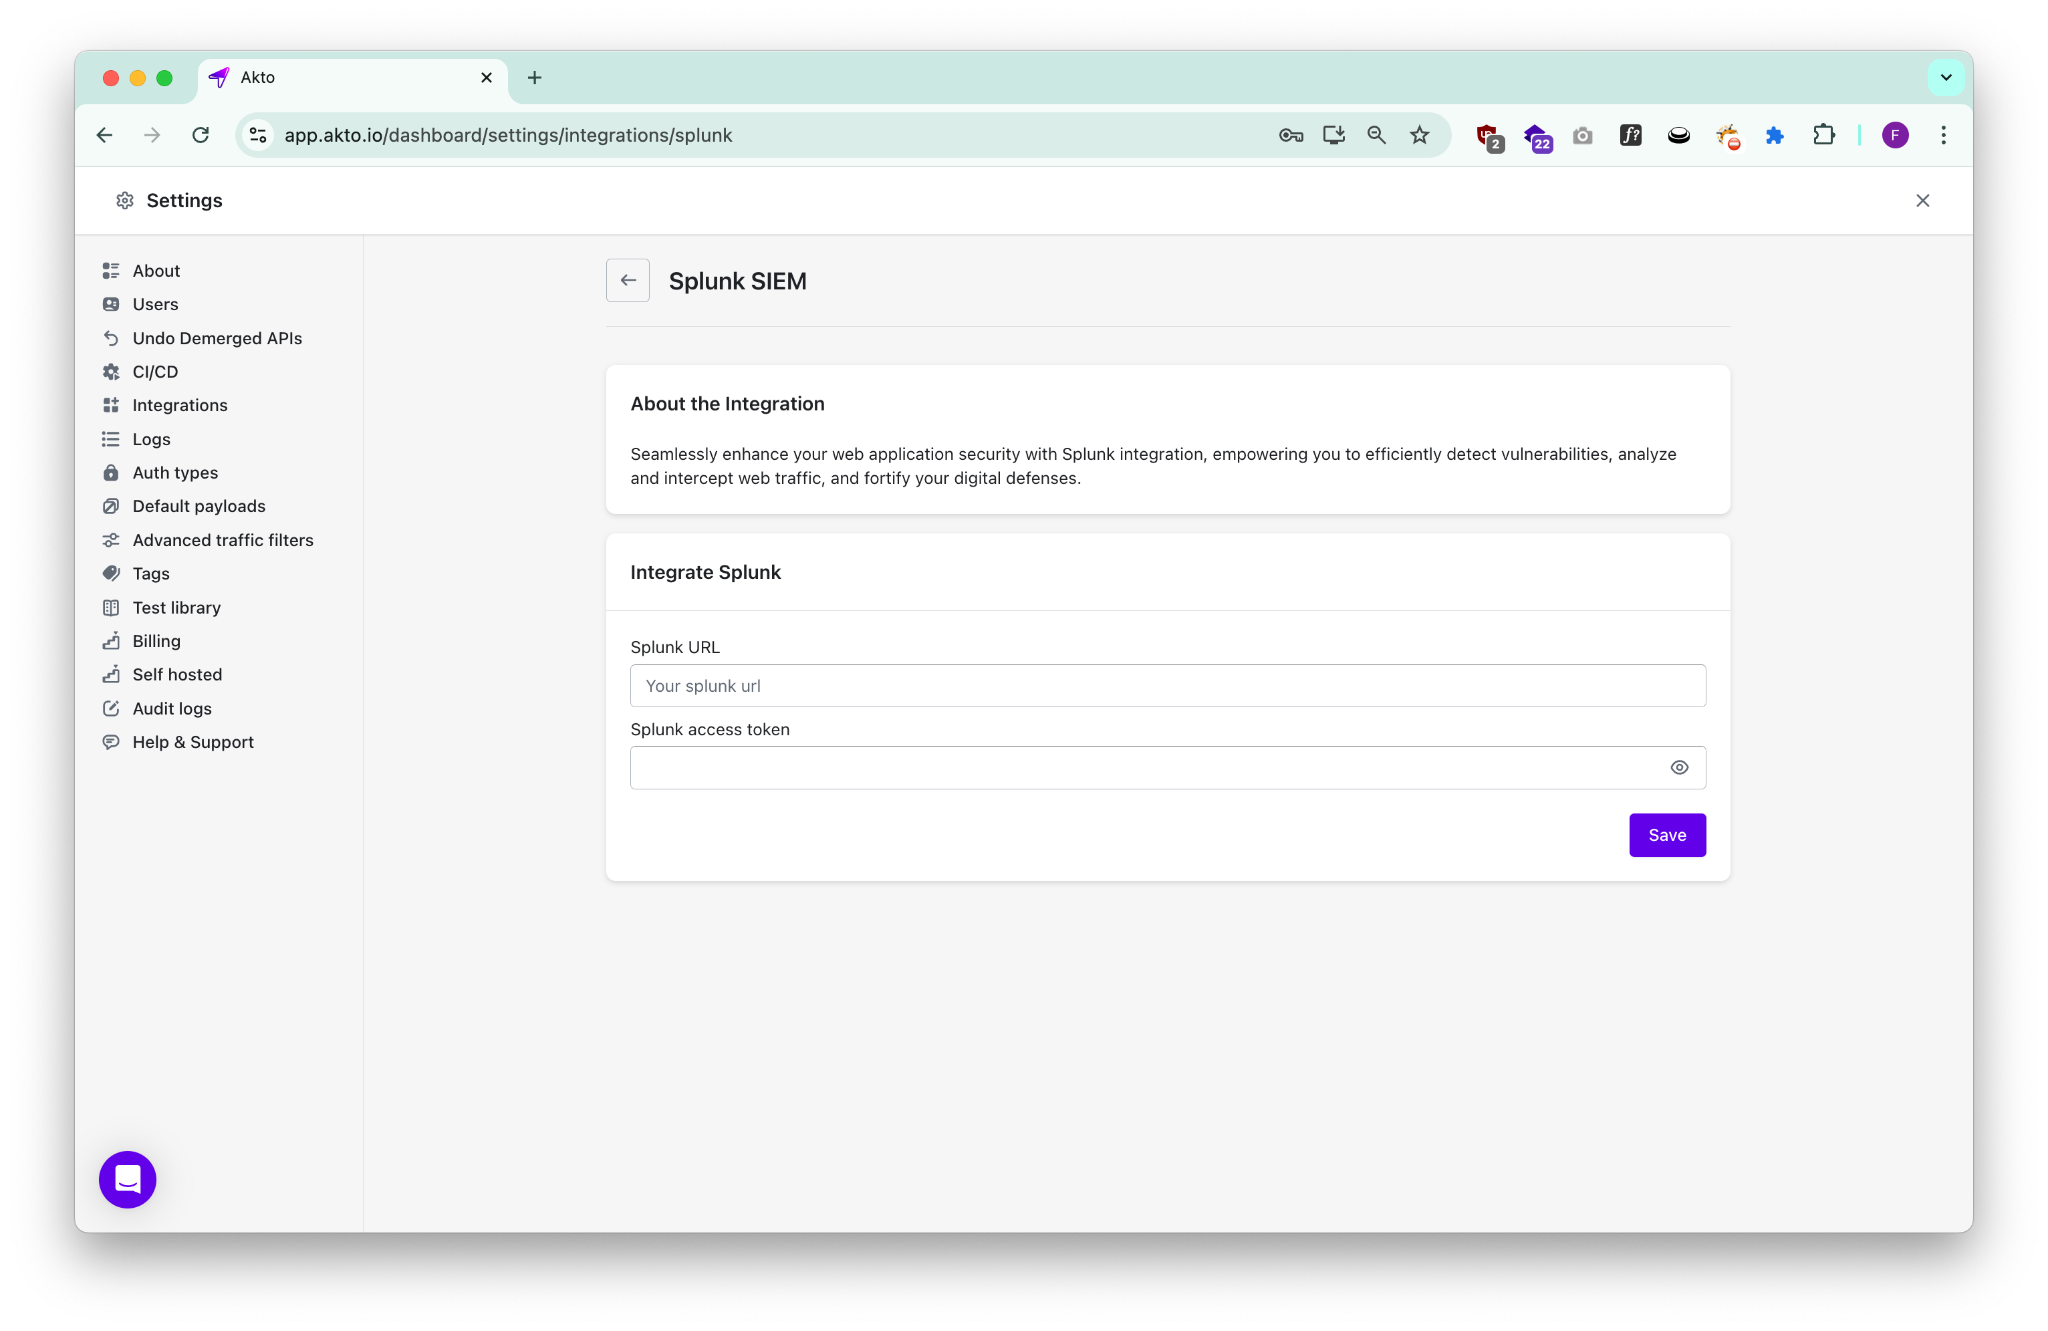Go to Test library settings
Image resolution: width=2048 pixels, height=1331 pixels.
pos(176,607)
